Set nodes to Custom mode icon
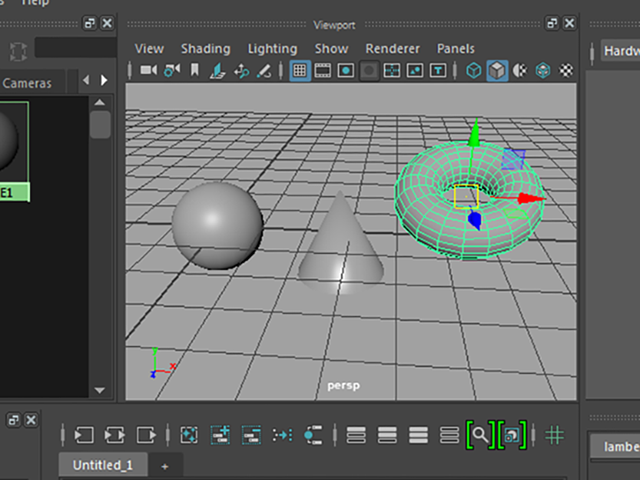 [449, 435]
